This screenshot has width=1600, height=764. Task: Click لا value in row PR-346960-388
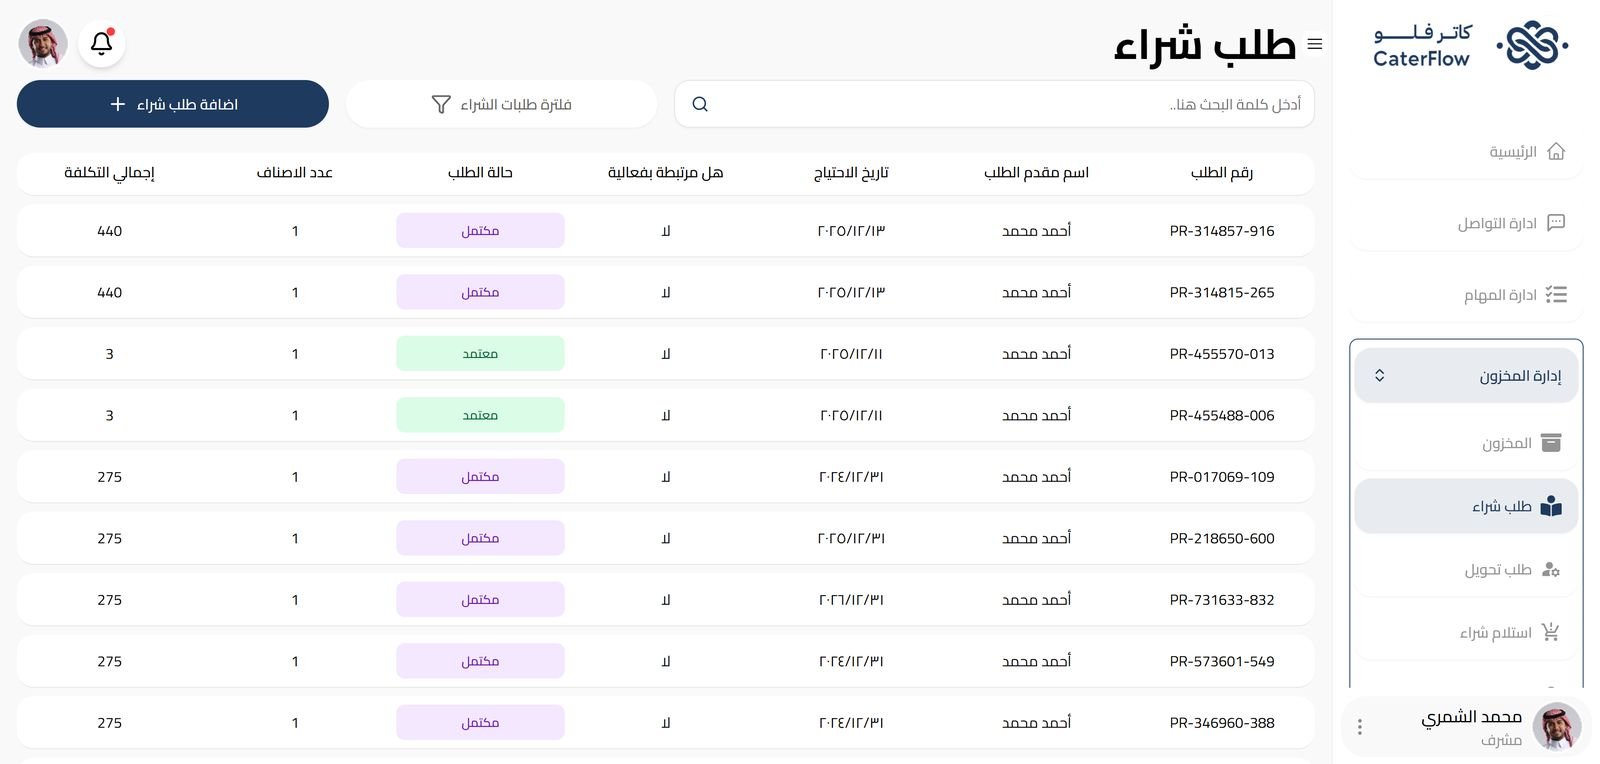666,723
